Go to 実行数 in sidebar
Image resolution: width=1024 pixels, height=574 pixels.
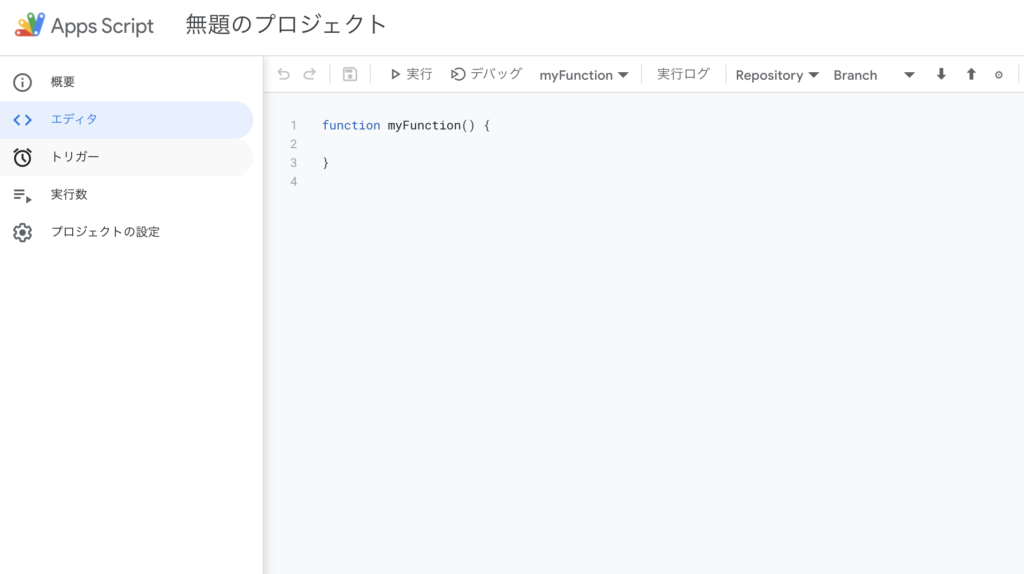[127, 195]
